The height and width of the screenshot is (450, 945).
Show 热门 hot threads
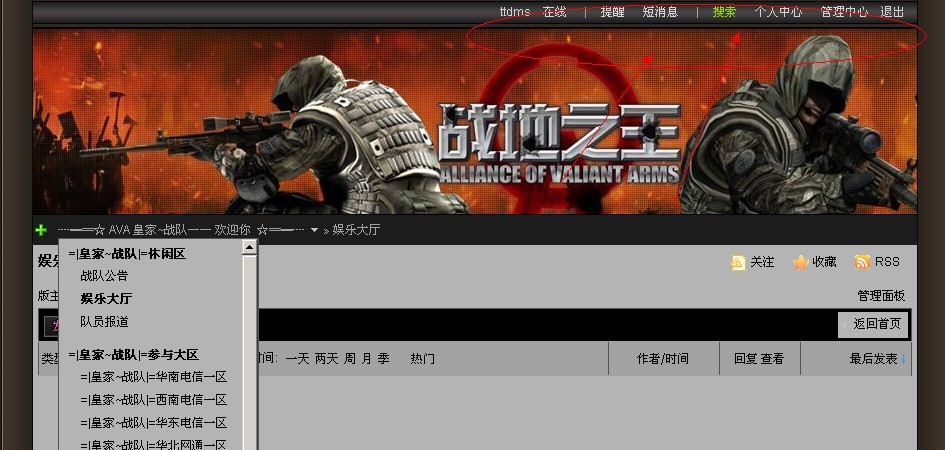coord(422,359)
